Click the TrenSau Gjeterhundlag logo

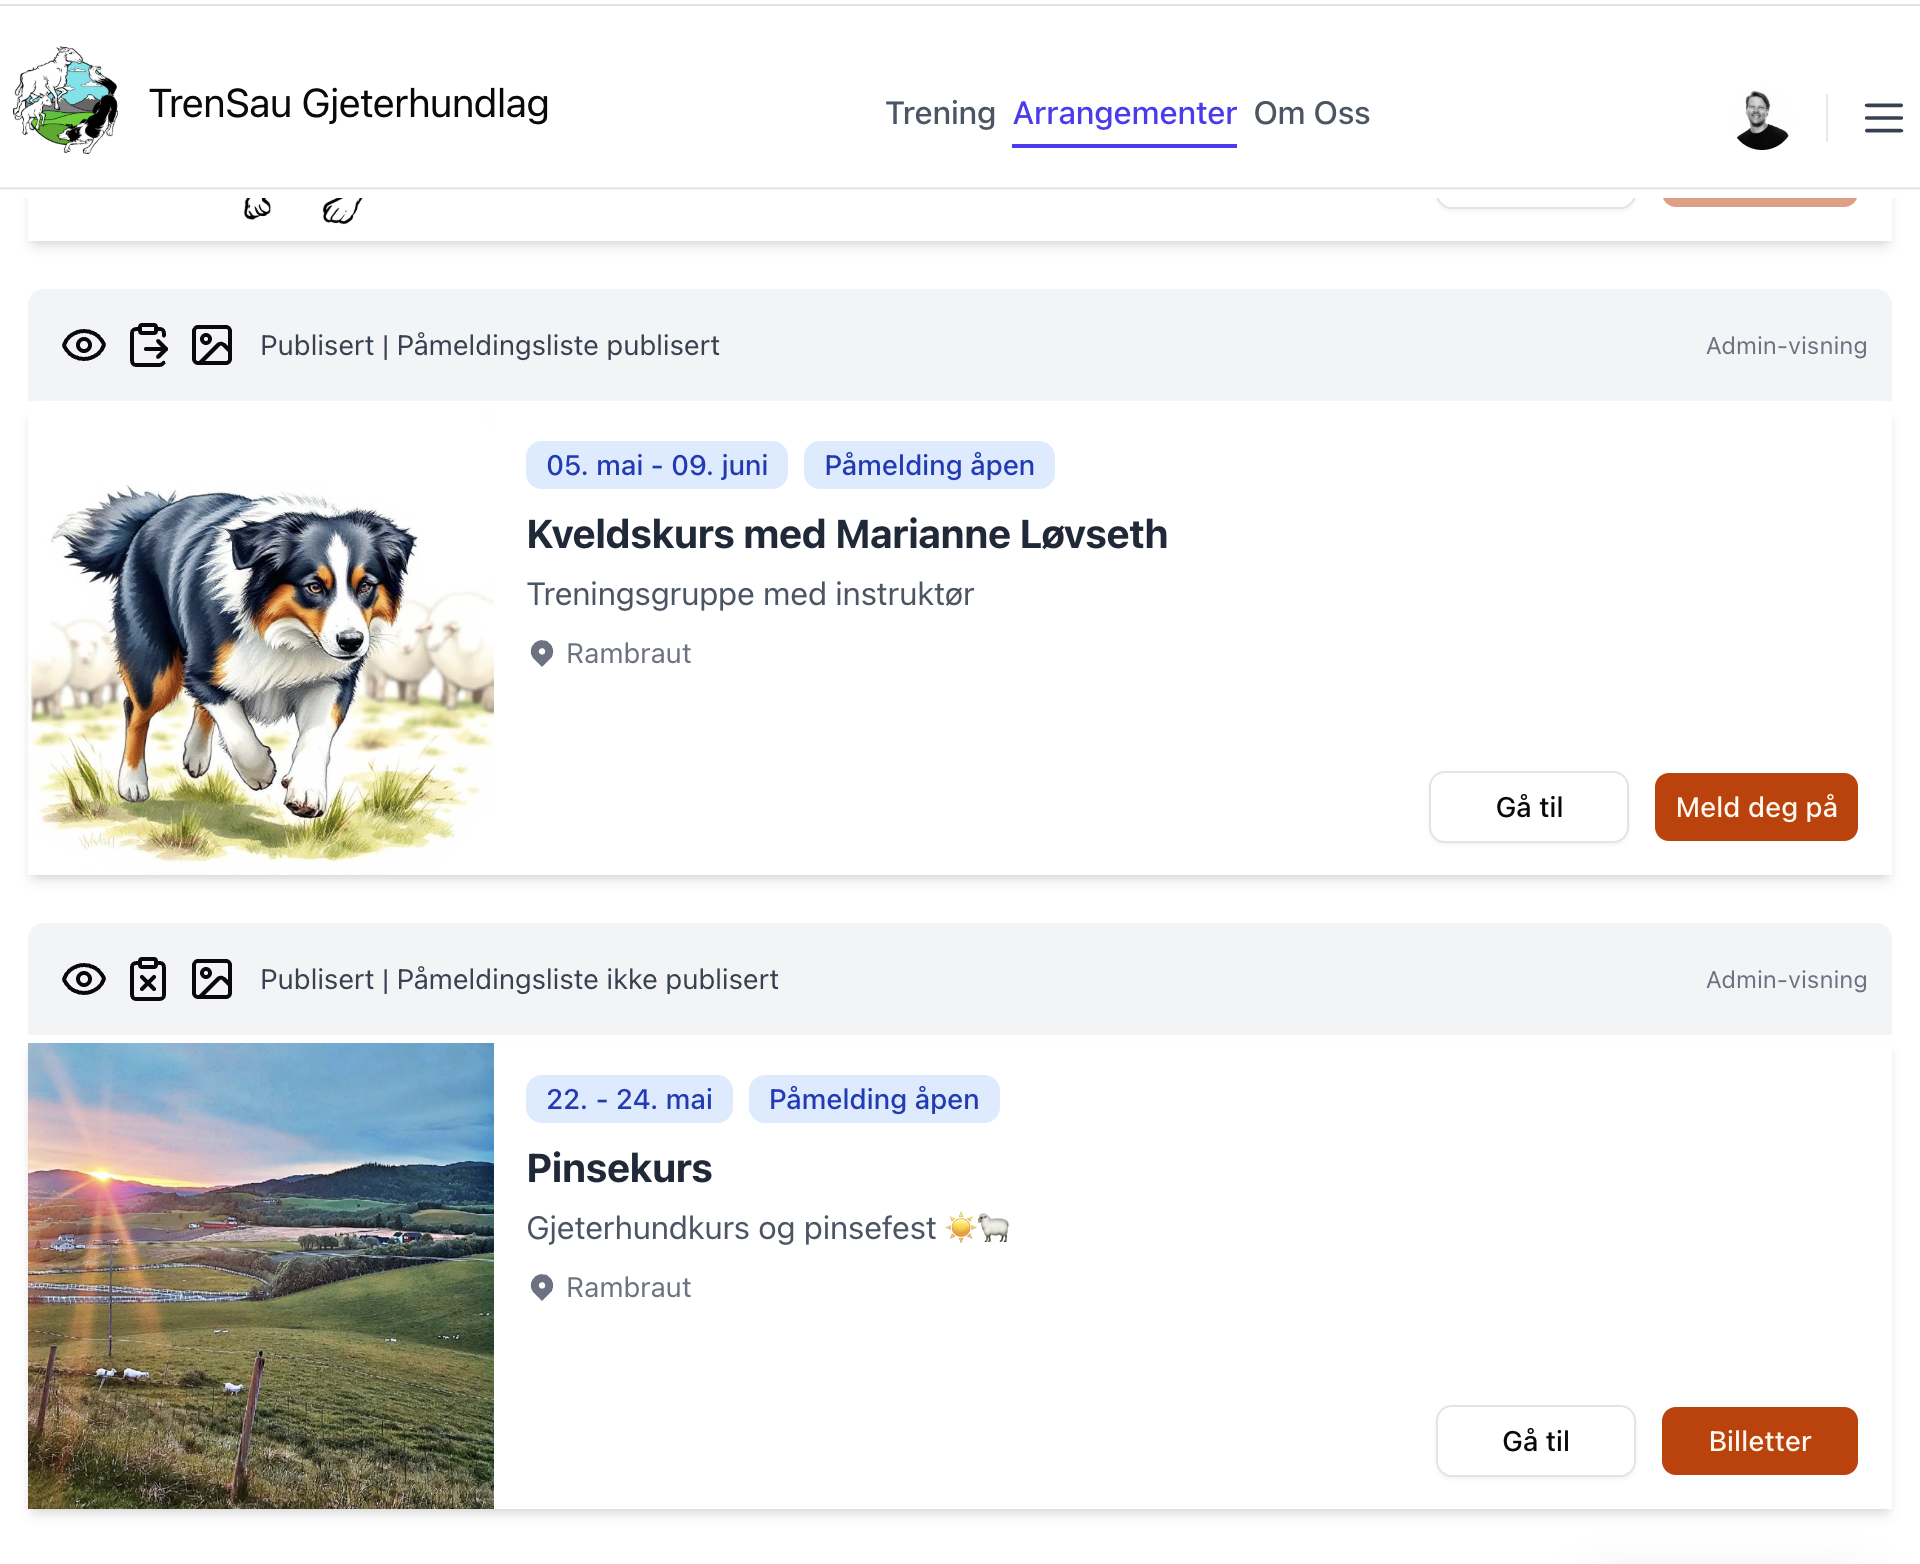pos(66,101)
